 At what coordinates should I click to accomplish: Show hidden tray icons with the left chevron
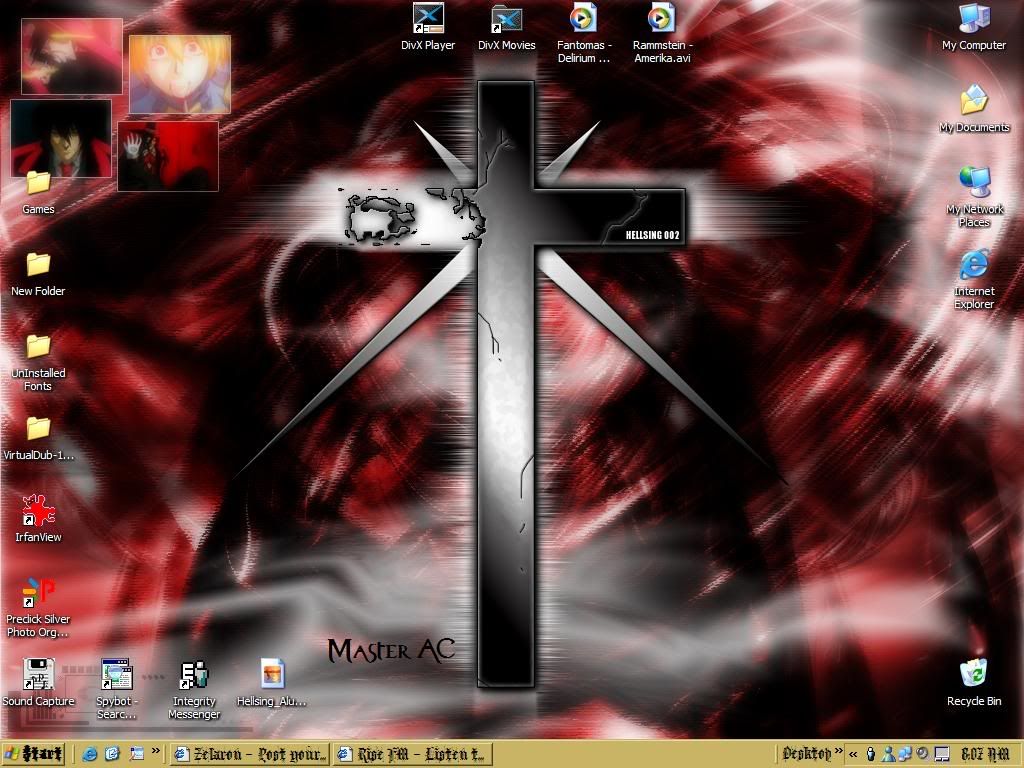point(853,754)
